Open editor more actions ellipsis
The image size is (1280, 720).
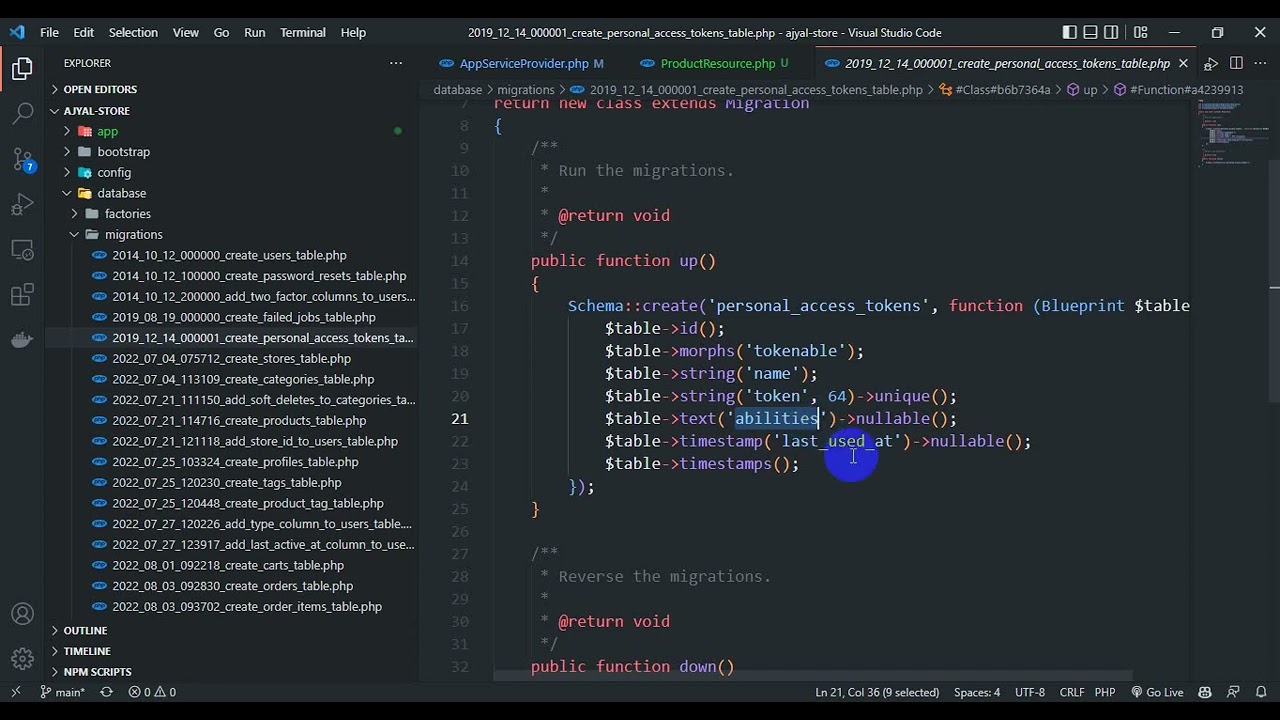1260,63
